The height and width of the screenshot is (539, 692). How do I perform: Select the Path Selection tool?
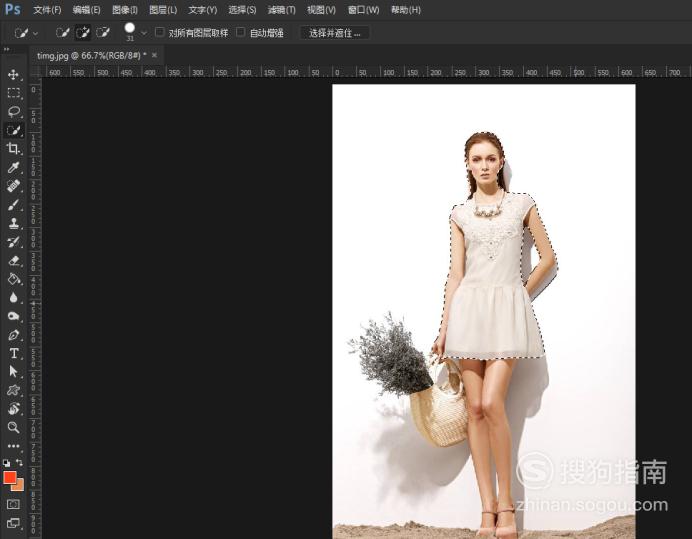(13, 372)
